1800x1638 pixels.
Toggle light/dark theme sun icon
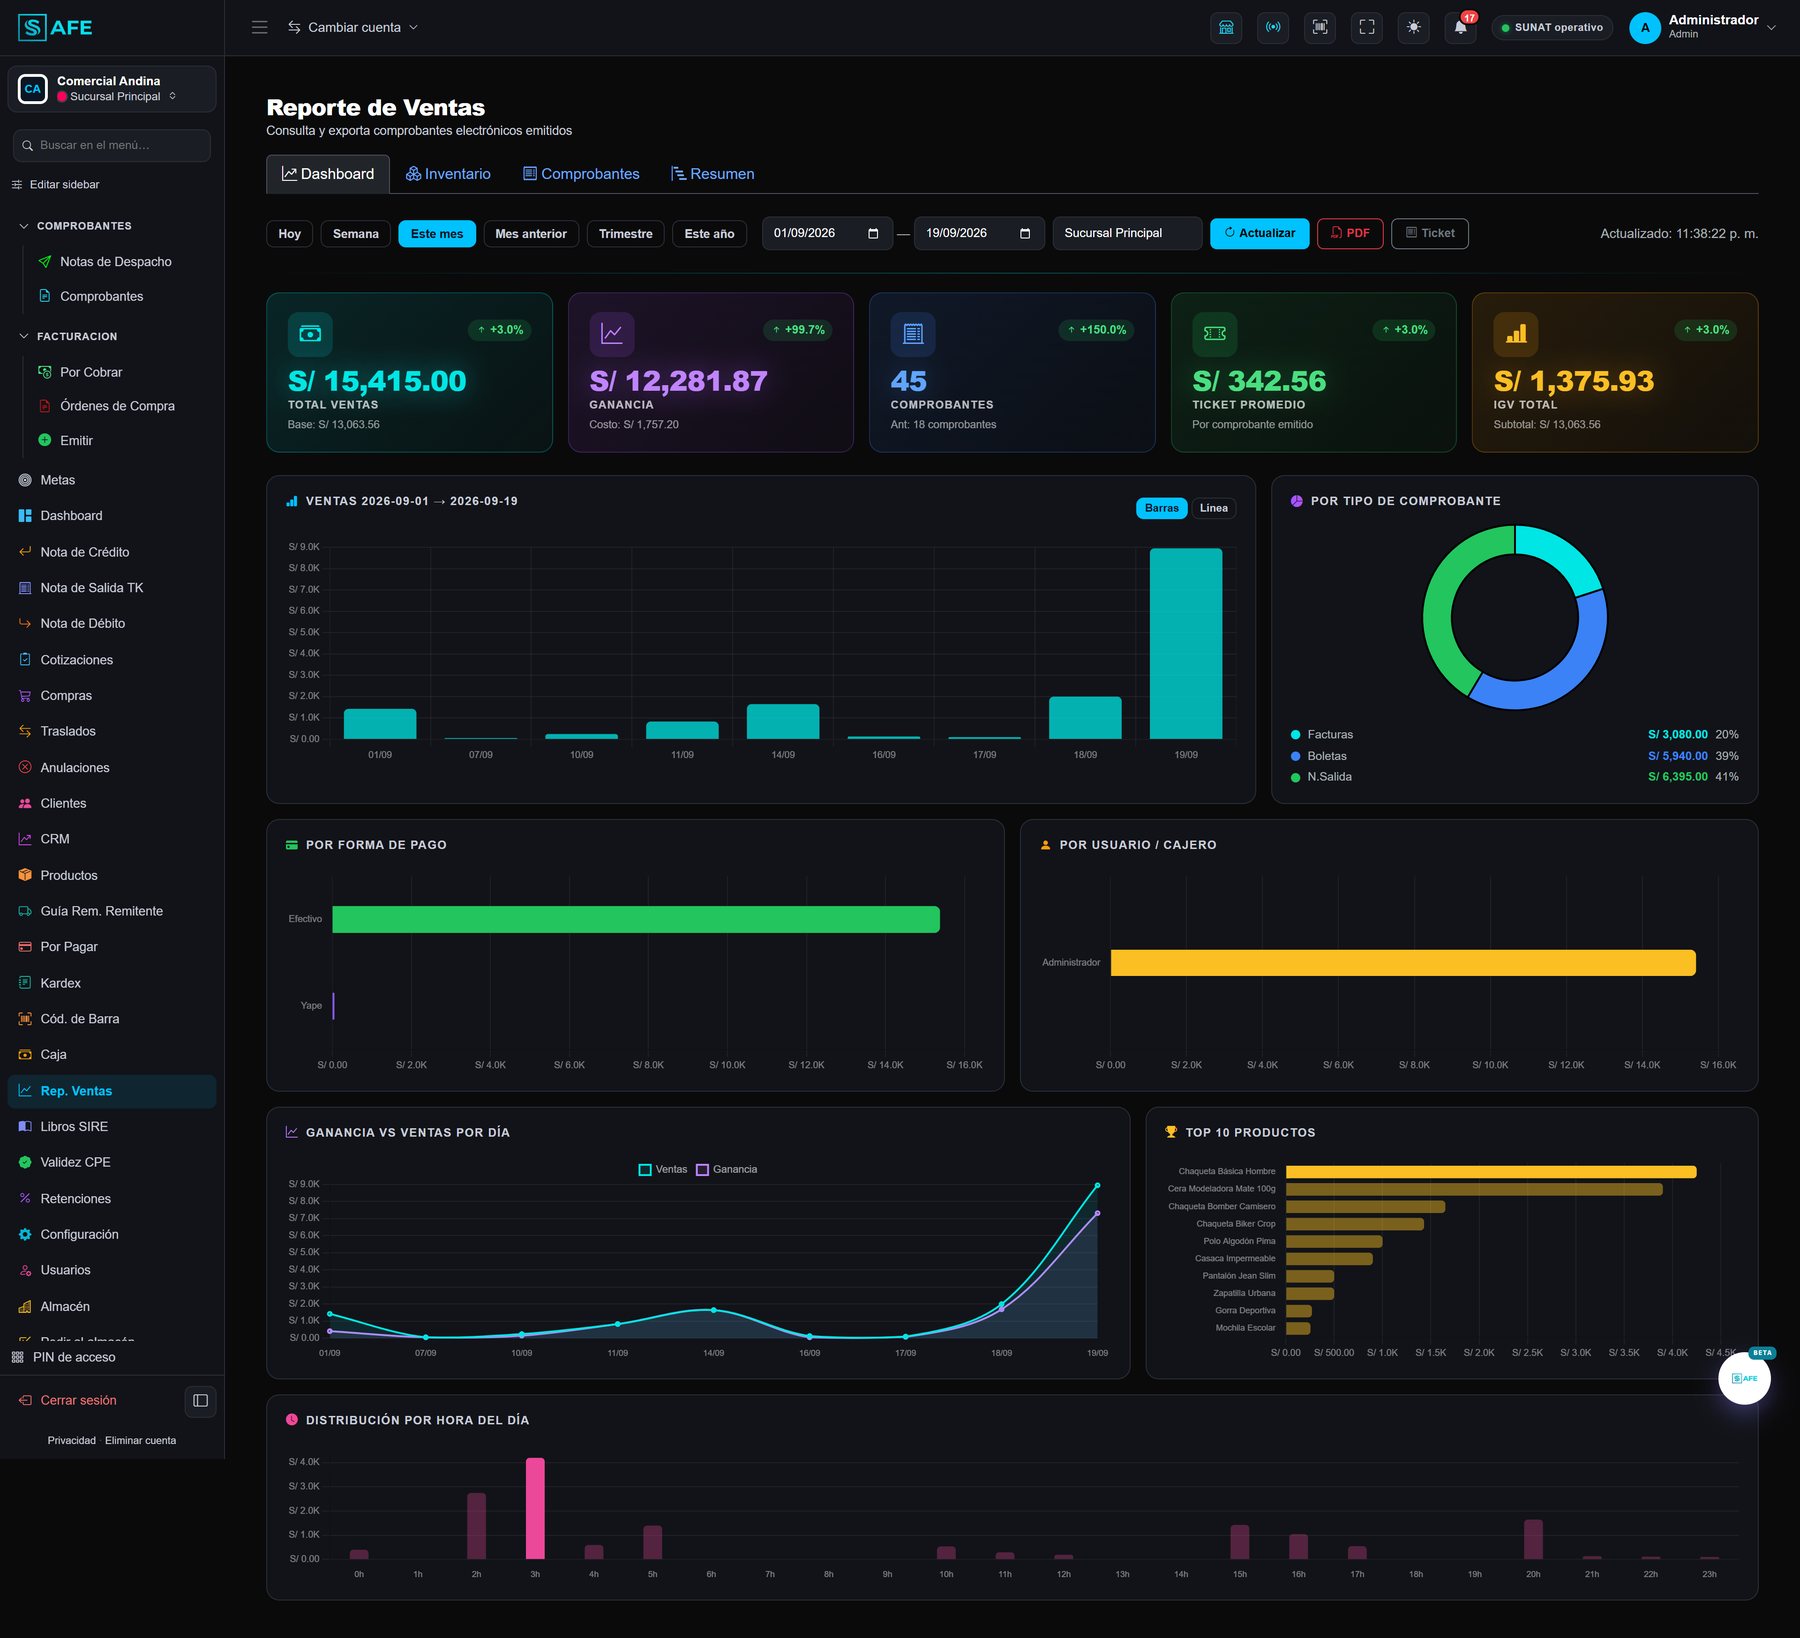(x=1414, y=27)
